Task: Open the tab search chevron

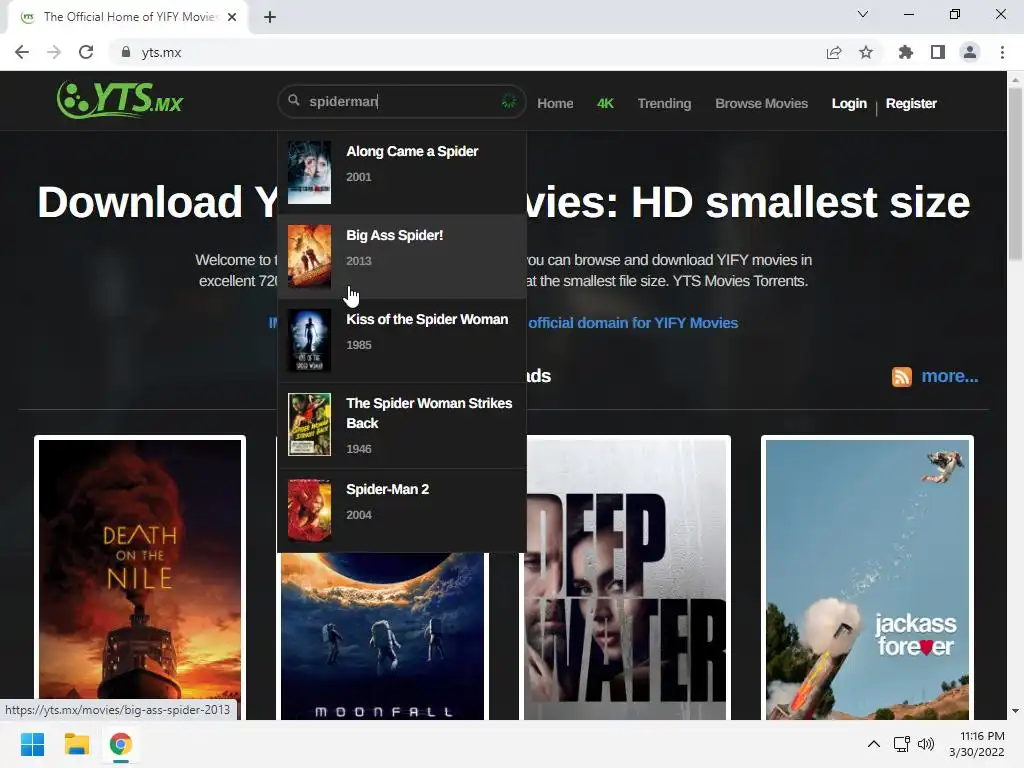Action: click(863, 14)
